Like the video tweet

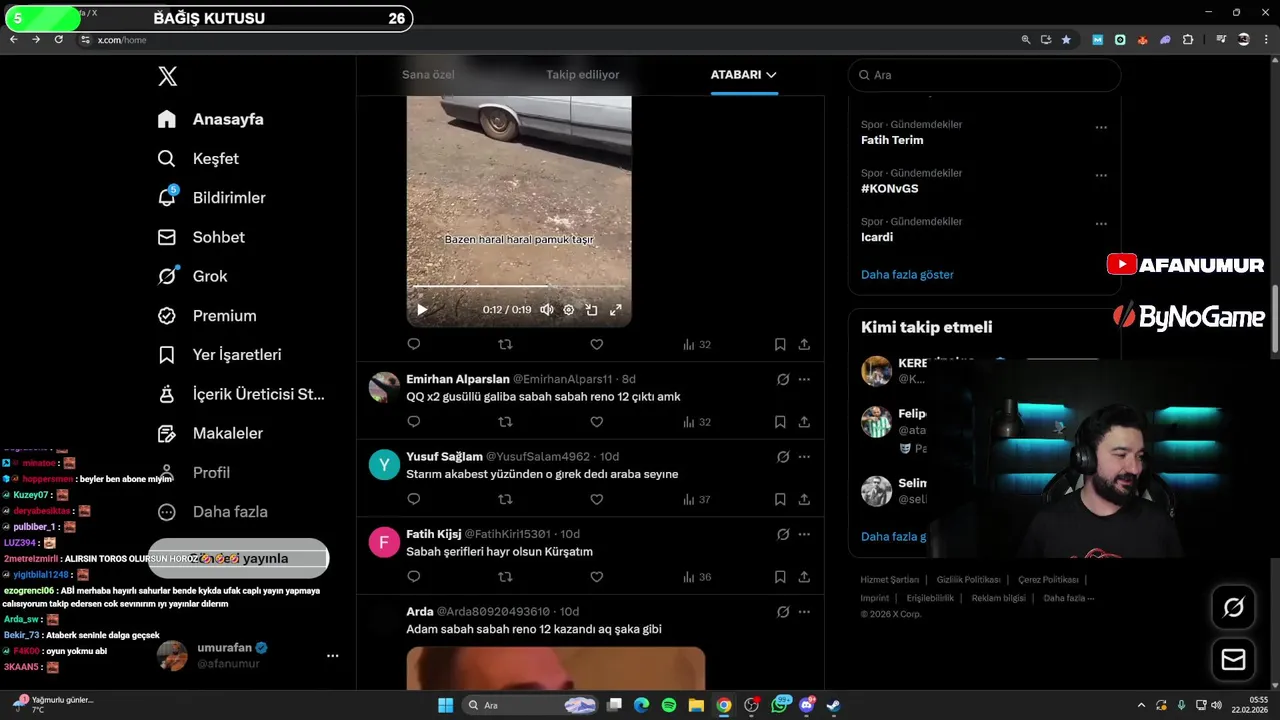(597, 344)
